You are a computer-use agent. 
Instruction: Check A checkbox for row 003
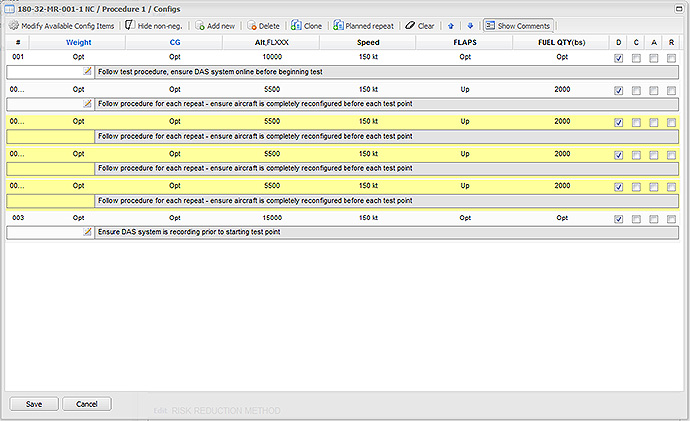[x=654, y=219]
